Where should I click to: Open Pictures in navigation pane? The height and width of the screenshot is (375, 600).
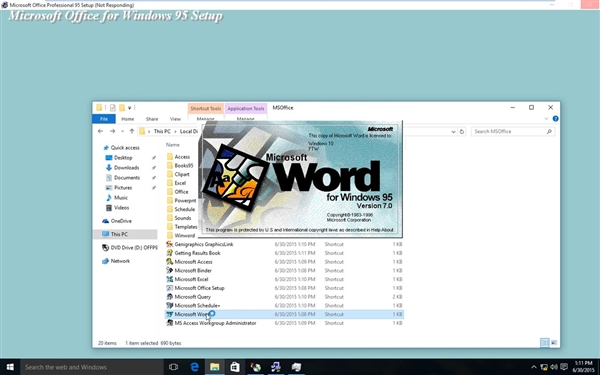(x=119, y=188)
